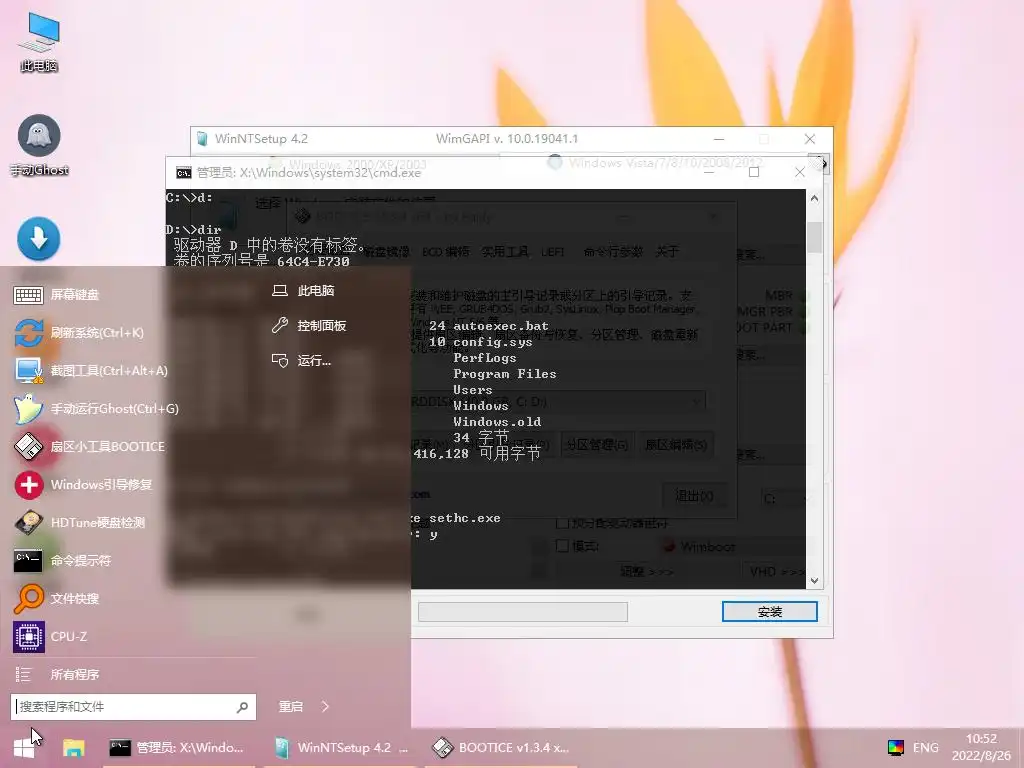1024x768 pixels.
Task: Click the cmd vertical scrollbar thumb
Action: point(814,236)
